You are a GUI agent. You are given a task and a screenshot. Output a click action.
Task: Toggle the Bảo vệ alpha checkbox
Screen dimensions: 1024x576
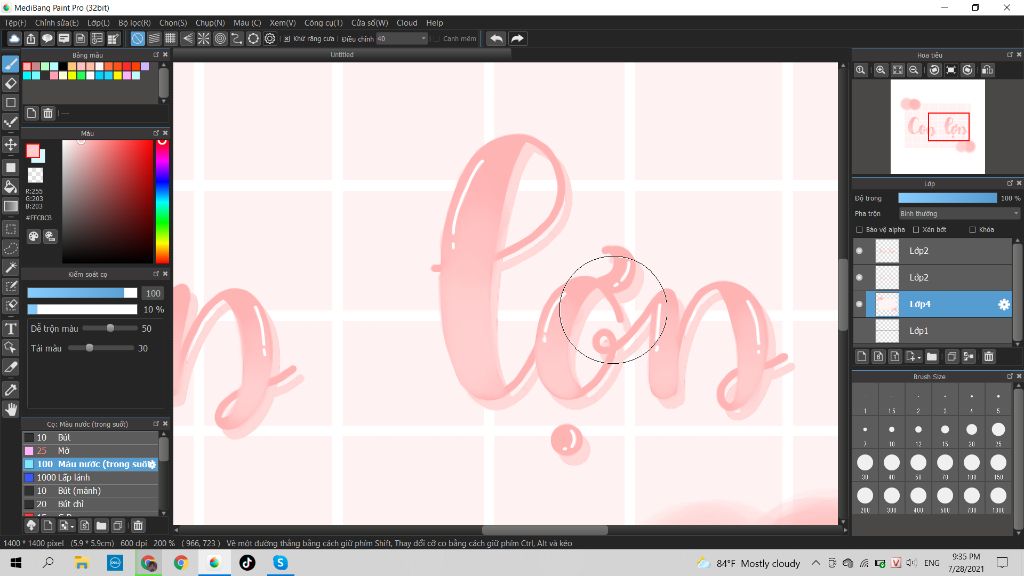[859, 229]
